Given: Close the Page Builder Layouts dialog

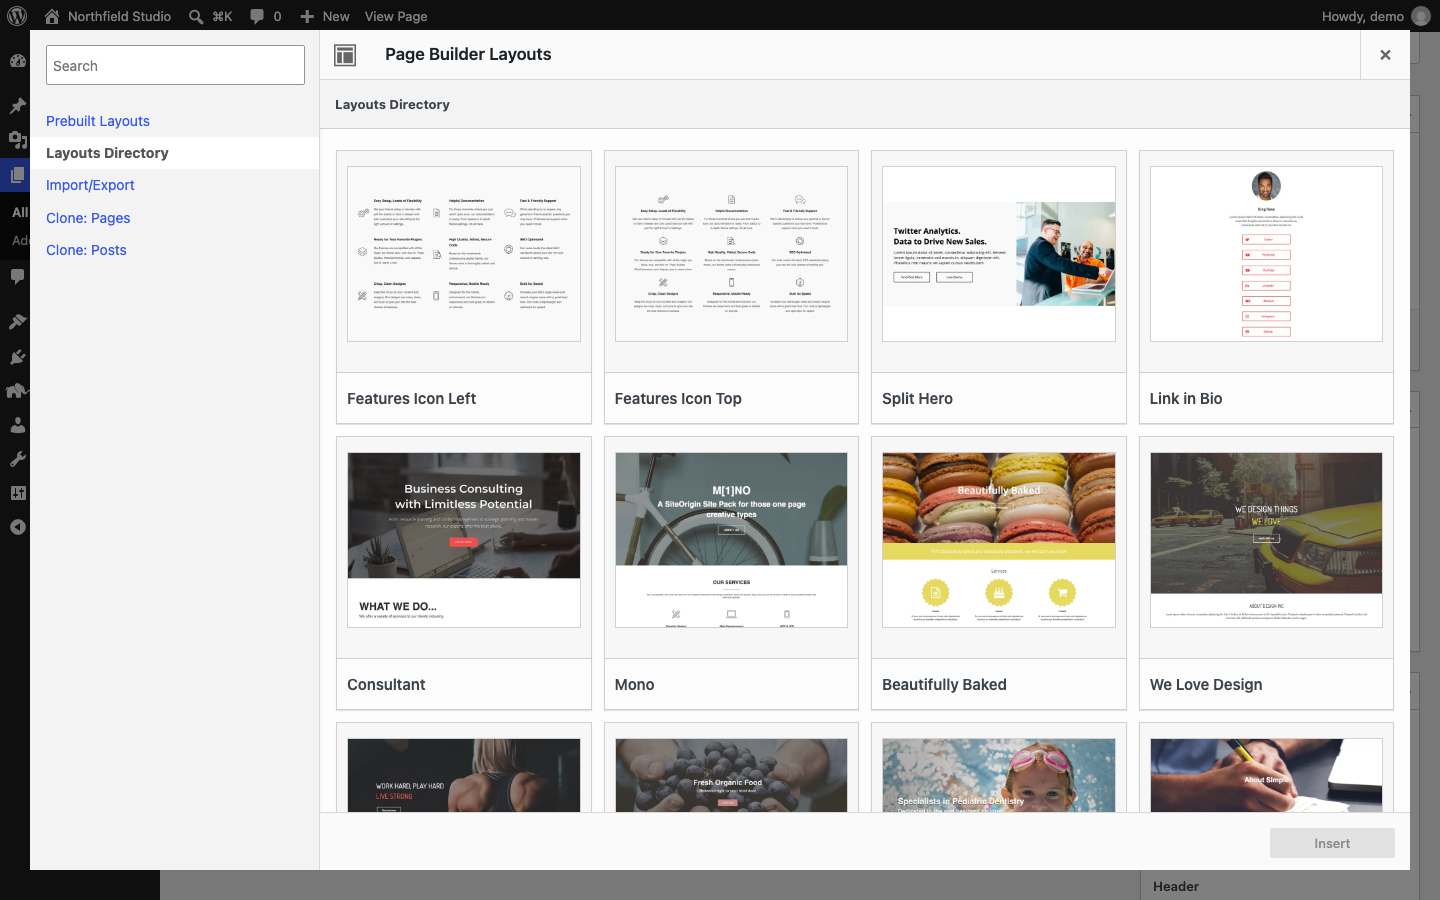Looking at the screenshot, I should [x=1385, y=55].
